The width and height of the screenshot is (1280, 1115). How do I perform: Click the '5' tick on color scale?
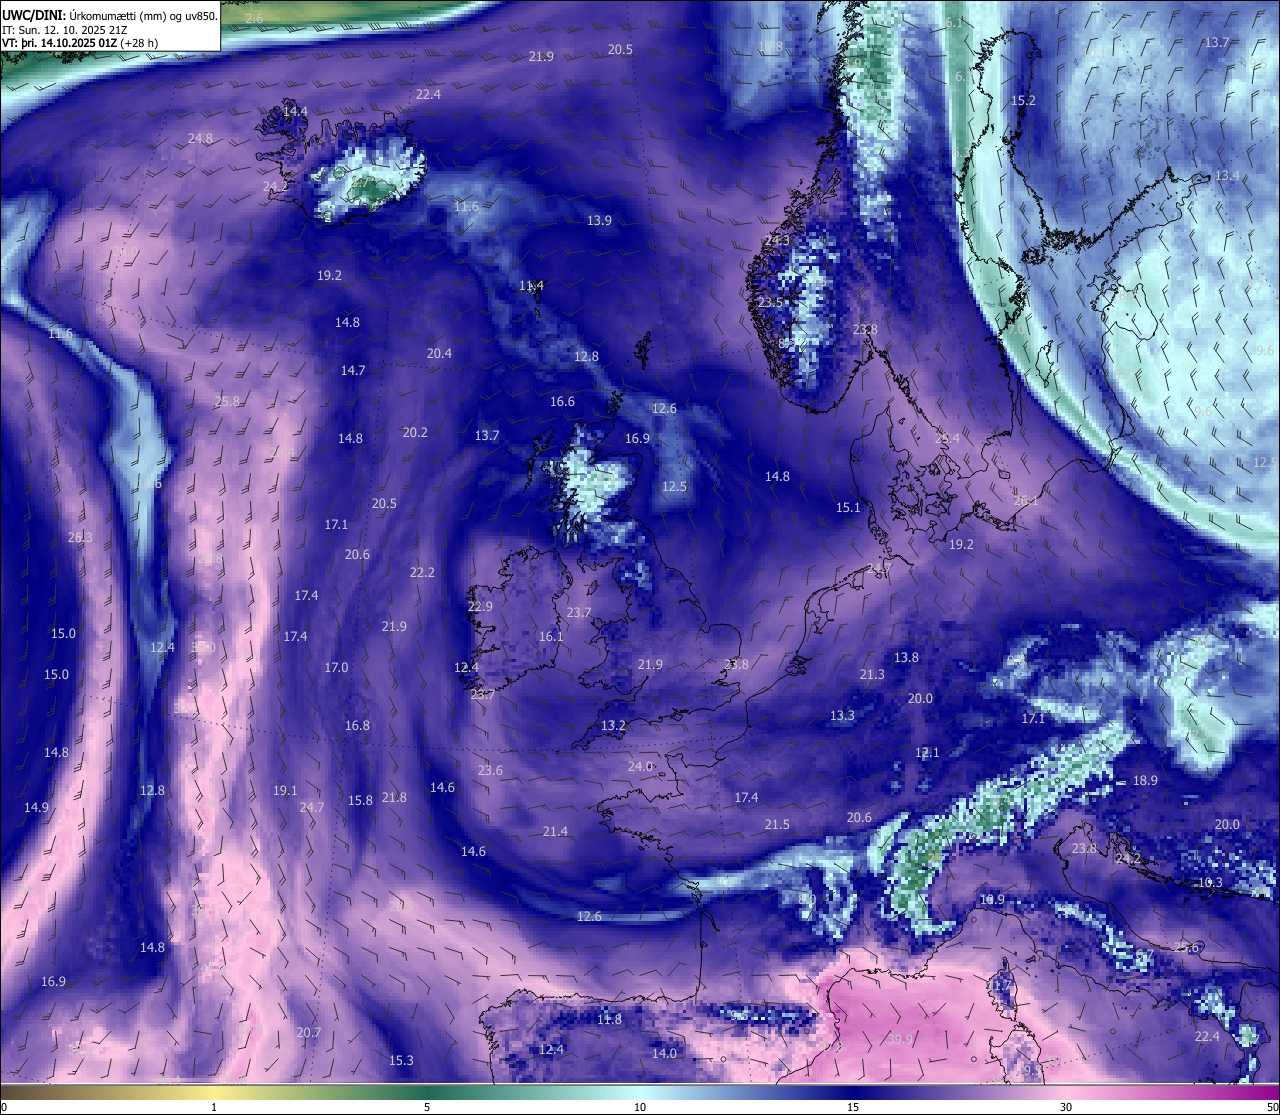427,1107
